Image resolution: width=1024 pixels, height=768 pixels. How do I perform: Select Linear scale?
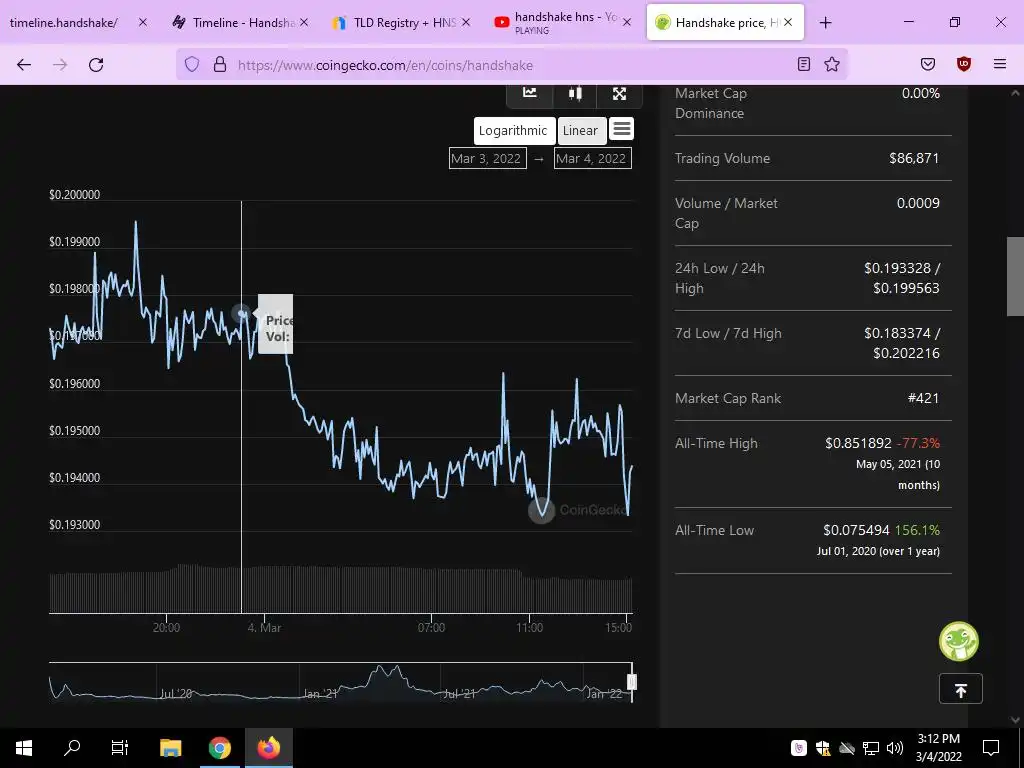coord(581,131)
